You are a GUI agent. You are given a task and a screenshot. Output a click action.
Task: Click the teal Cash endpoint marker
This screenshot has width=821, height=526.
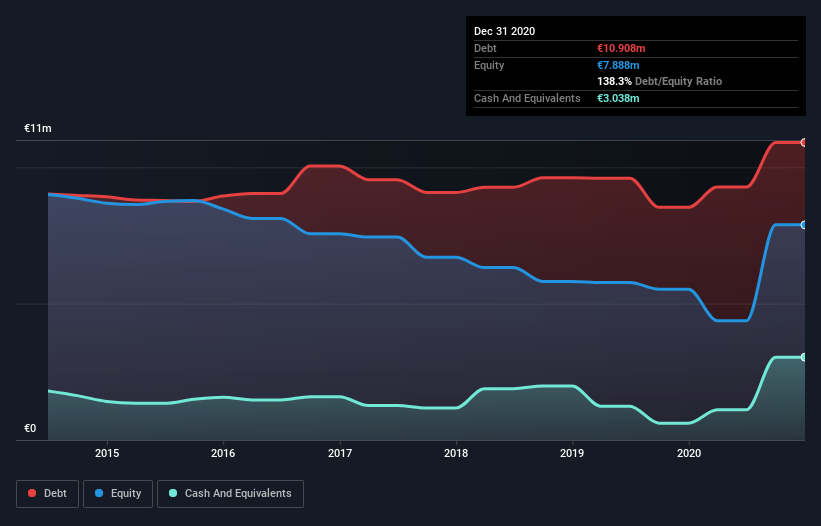click(x=804, y=357)
